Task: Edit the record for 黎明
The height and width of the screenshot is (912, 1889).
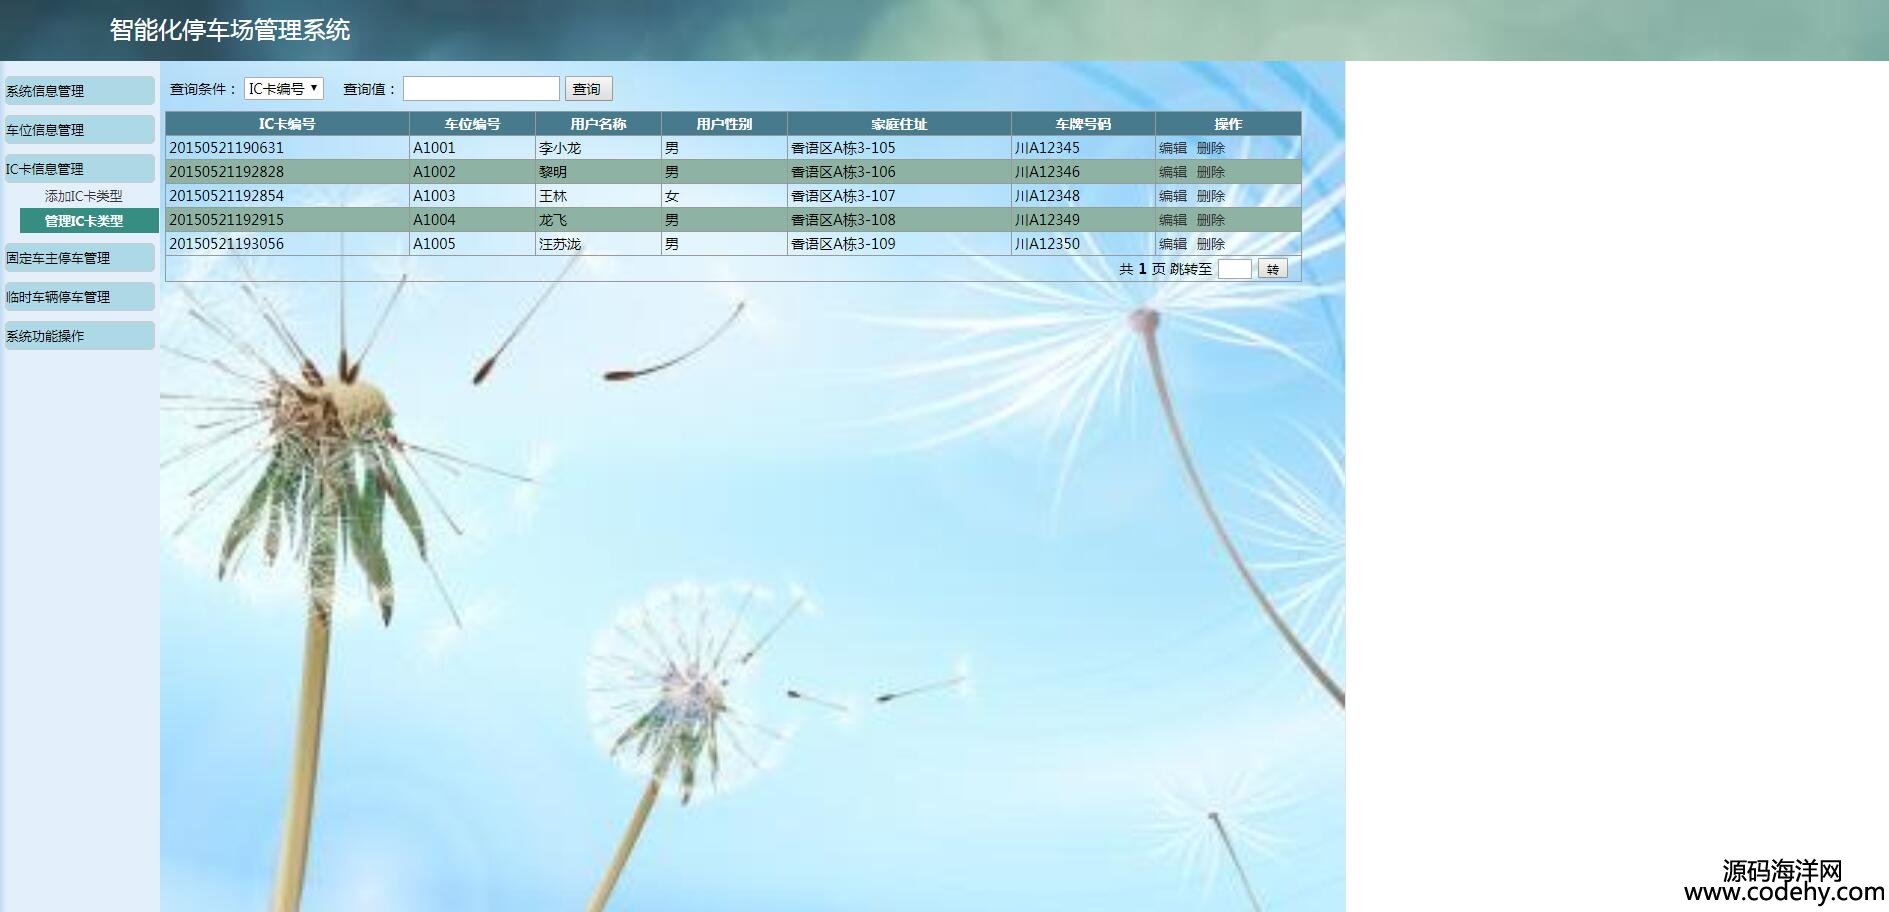Action: [x=1173, y=172]
